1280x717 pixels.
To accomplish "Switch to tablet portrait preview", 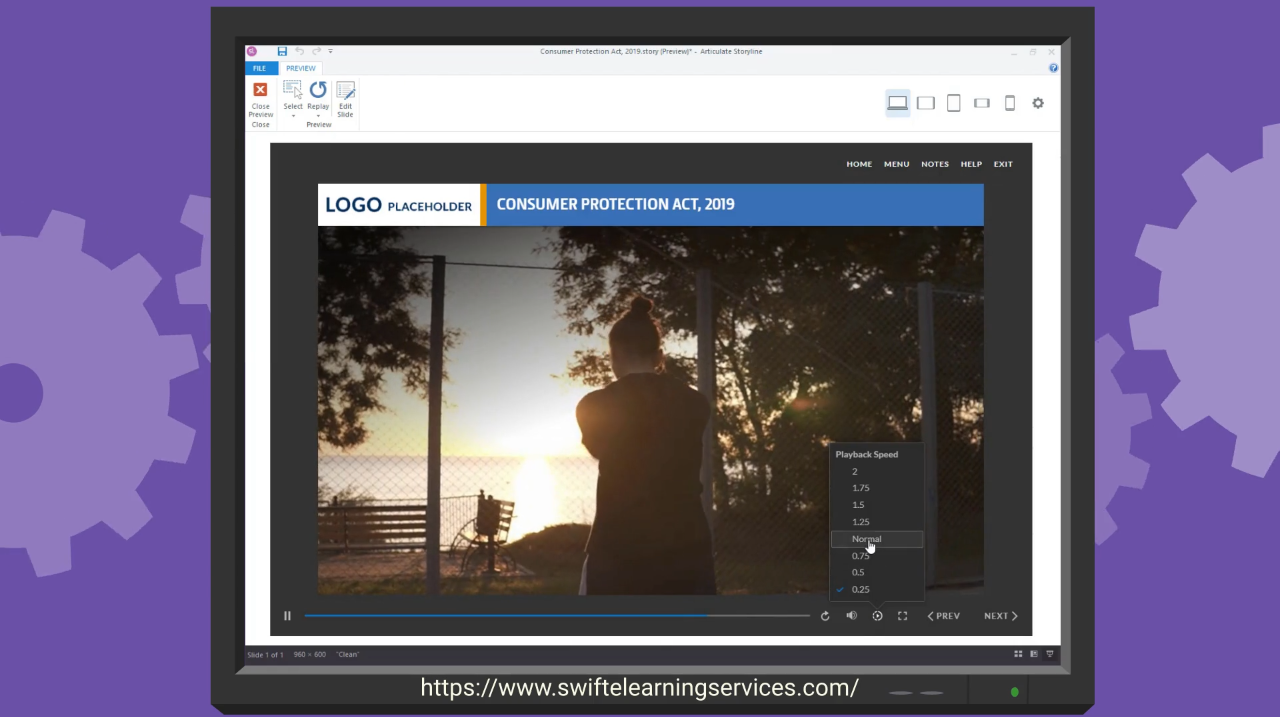I will pos(954,103).
